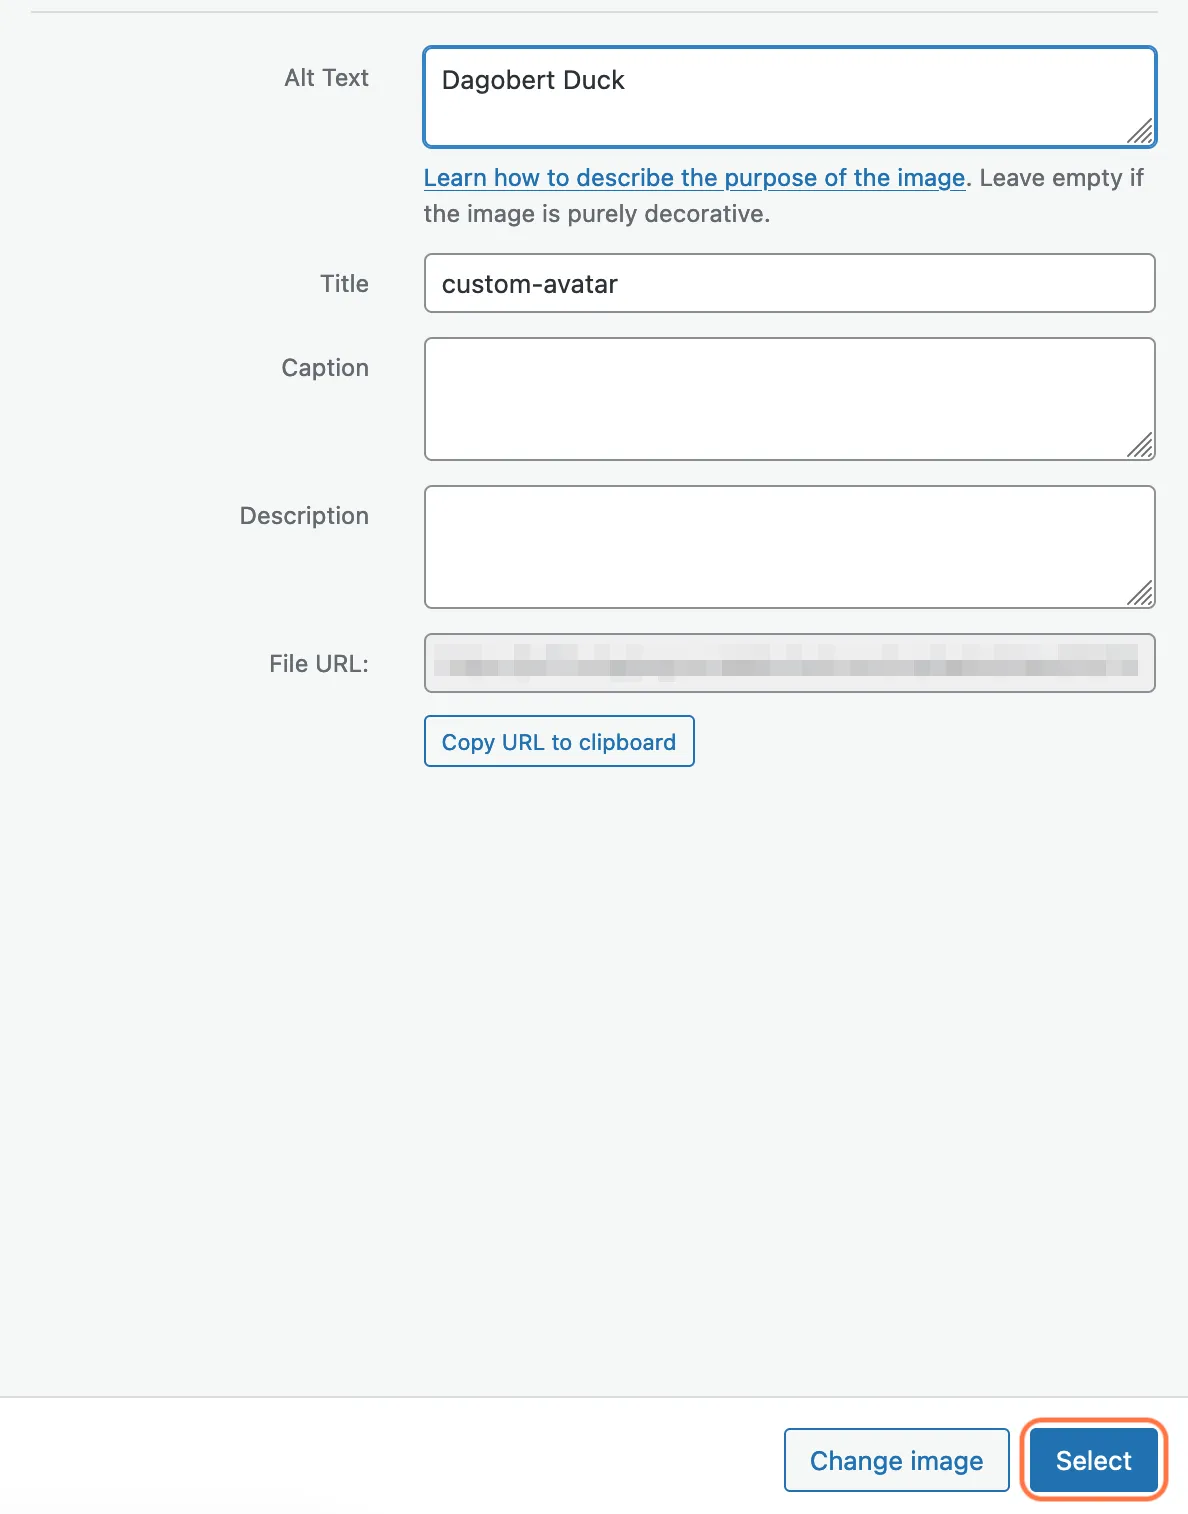Click the Change image button
Viewport: 1188px width, 1514px height.
tap(897, 1460)
